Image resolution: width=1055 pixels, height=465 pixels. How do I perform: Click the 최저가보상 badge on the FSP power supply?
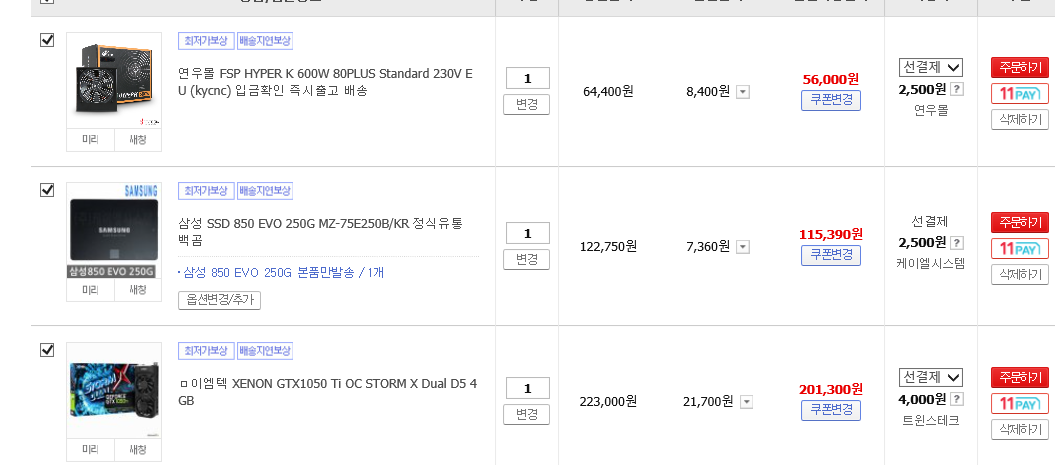point(206,42)
